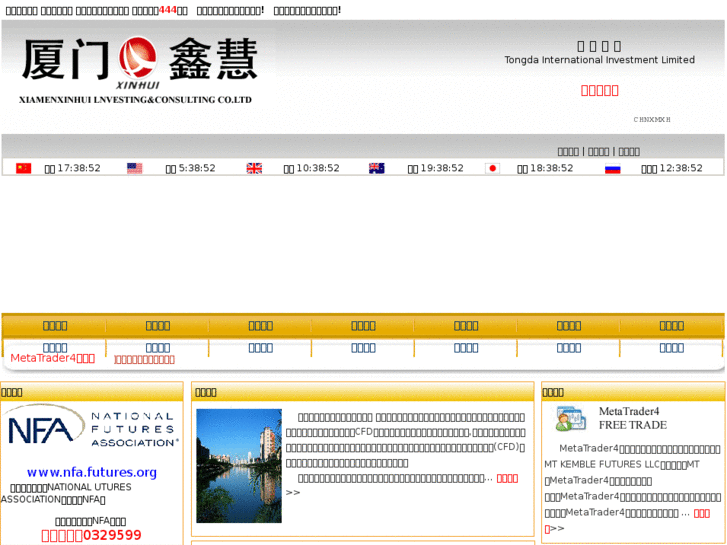Image resolution: width=727 pixels, height=545 pixels.
Task: Click the clock reading 17:38:52
Action: coord(79,168)
